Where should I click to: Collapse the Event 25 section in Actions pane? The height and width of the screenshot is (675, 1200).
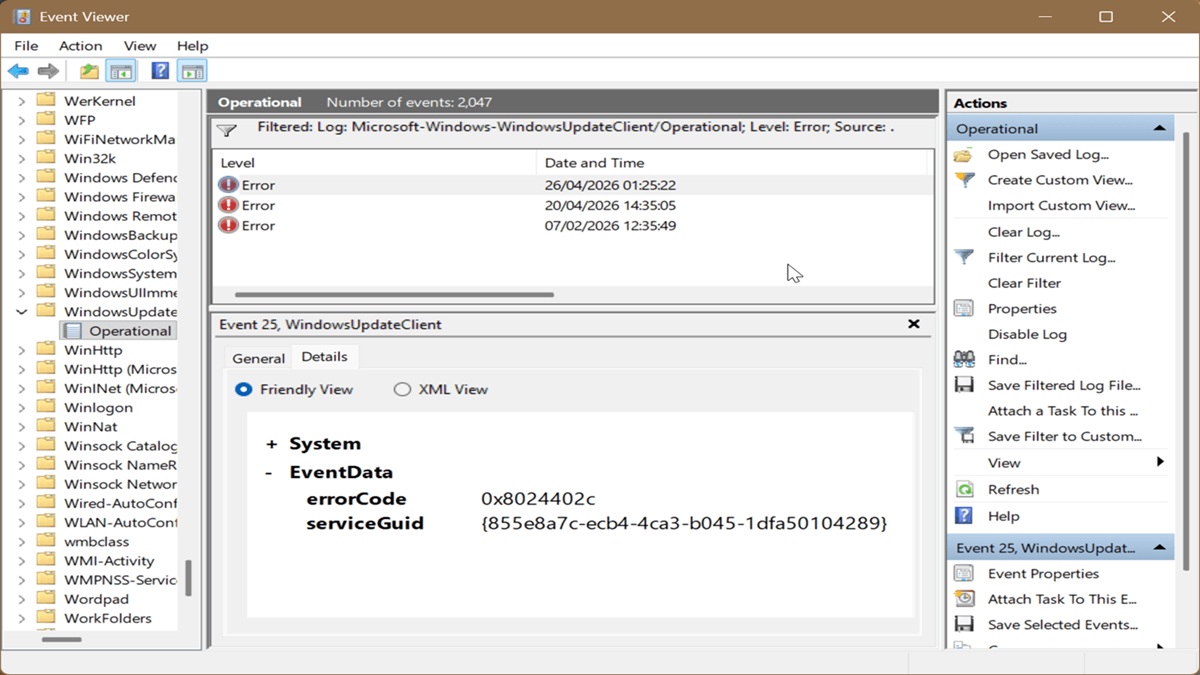click(x=1159, y=548)
